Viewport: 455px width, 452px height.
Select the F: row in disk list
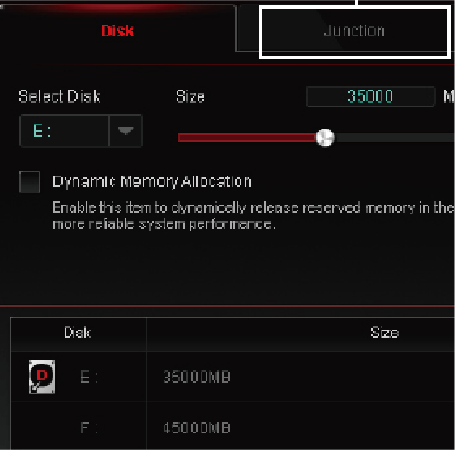tap(233, 427)
